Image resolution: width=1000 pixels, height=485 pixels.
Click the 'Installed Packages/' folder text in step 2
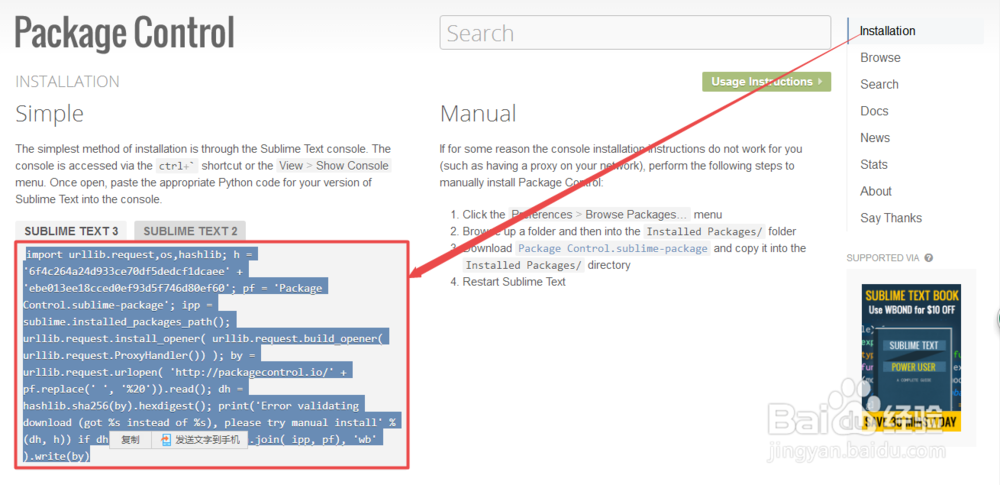coord(703,232)
